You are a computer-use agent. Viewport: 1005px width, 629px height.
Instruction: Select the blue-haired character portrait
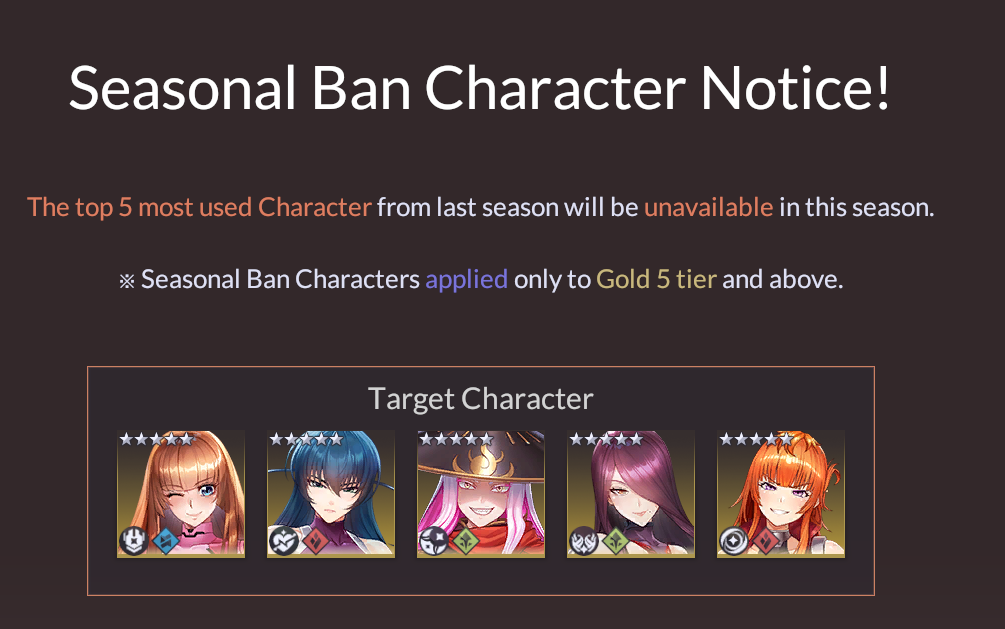[x=331, y=494]
